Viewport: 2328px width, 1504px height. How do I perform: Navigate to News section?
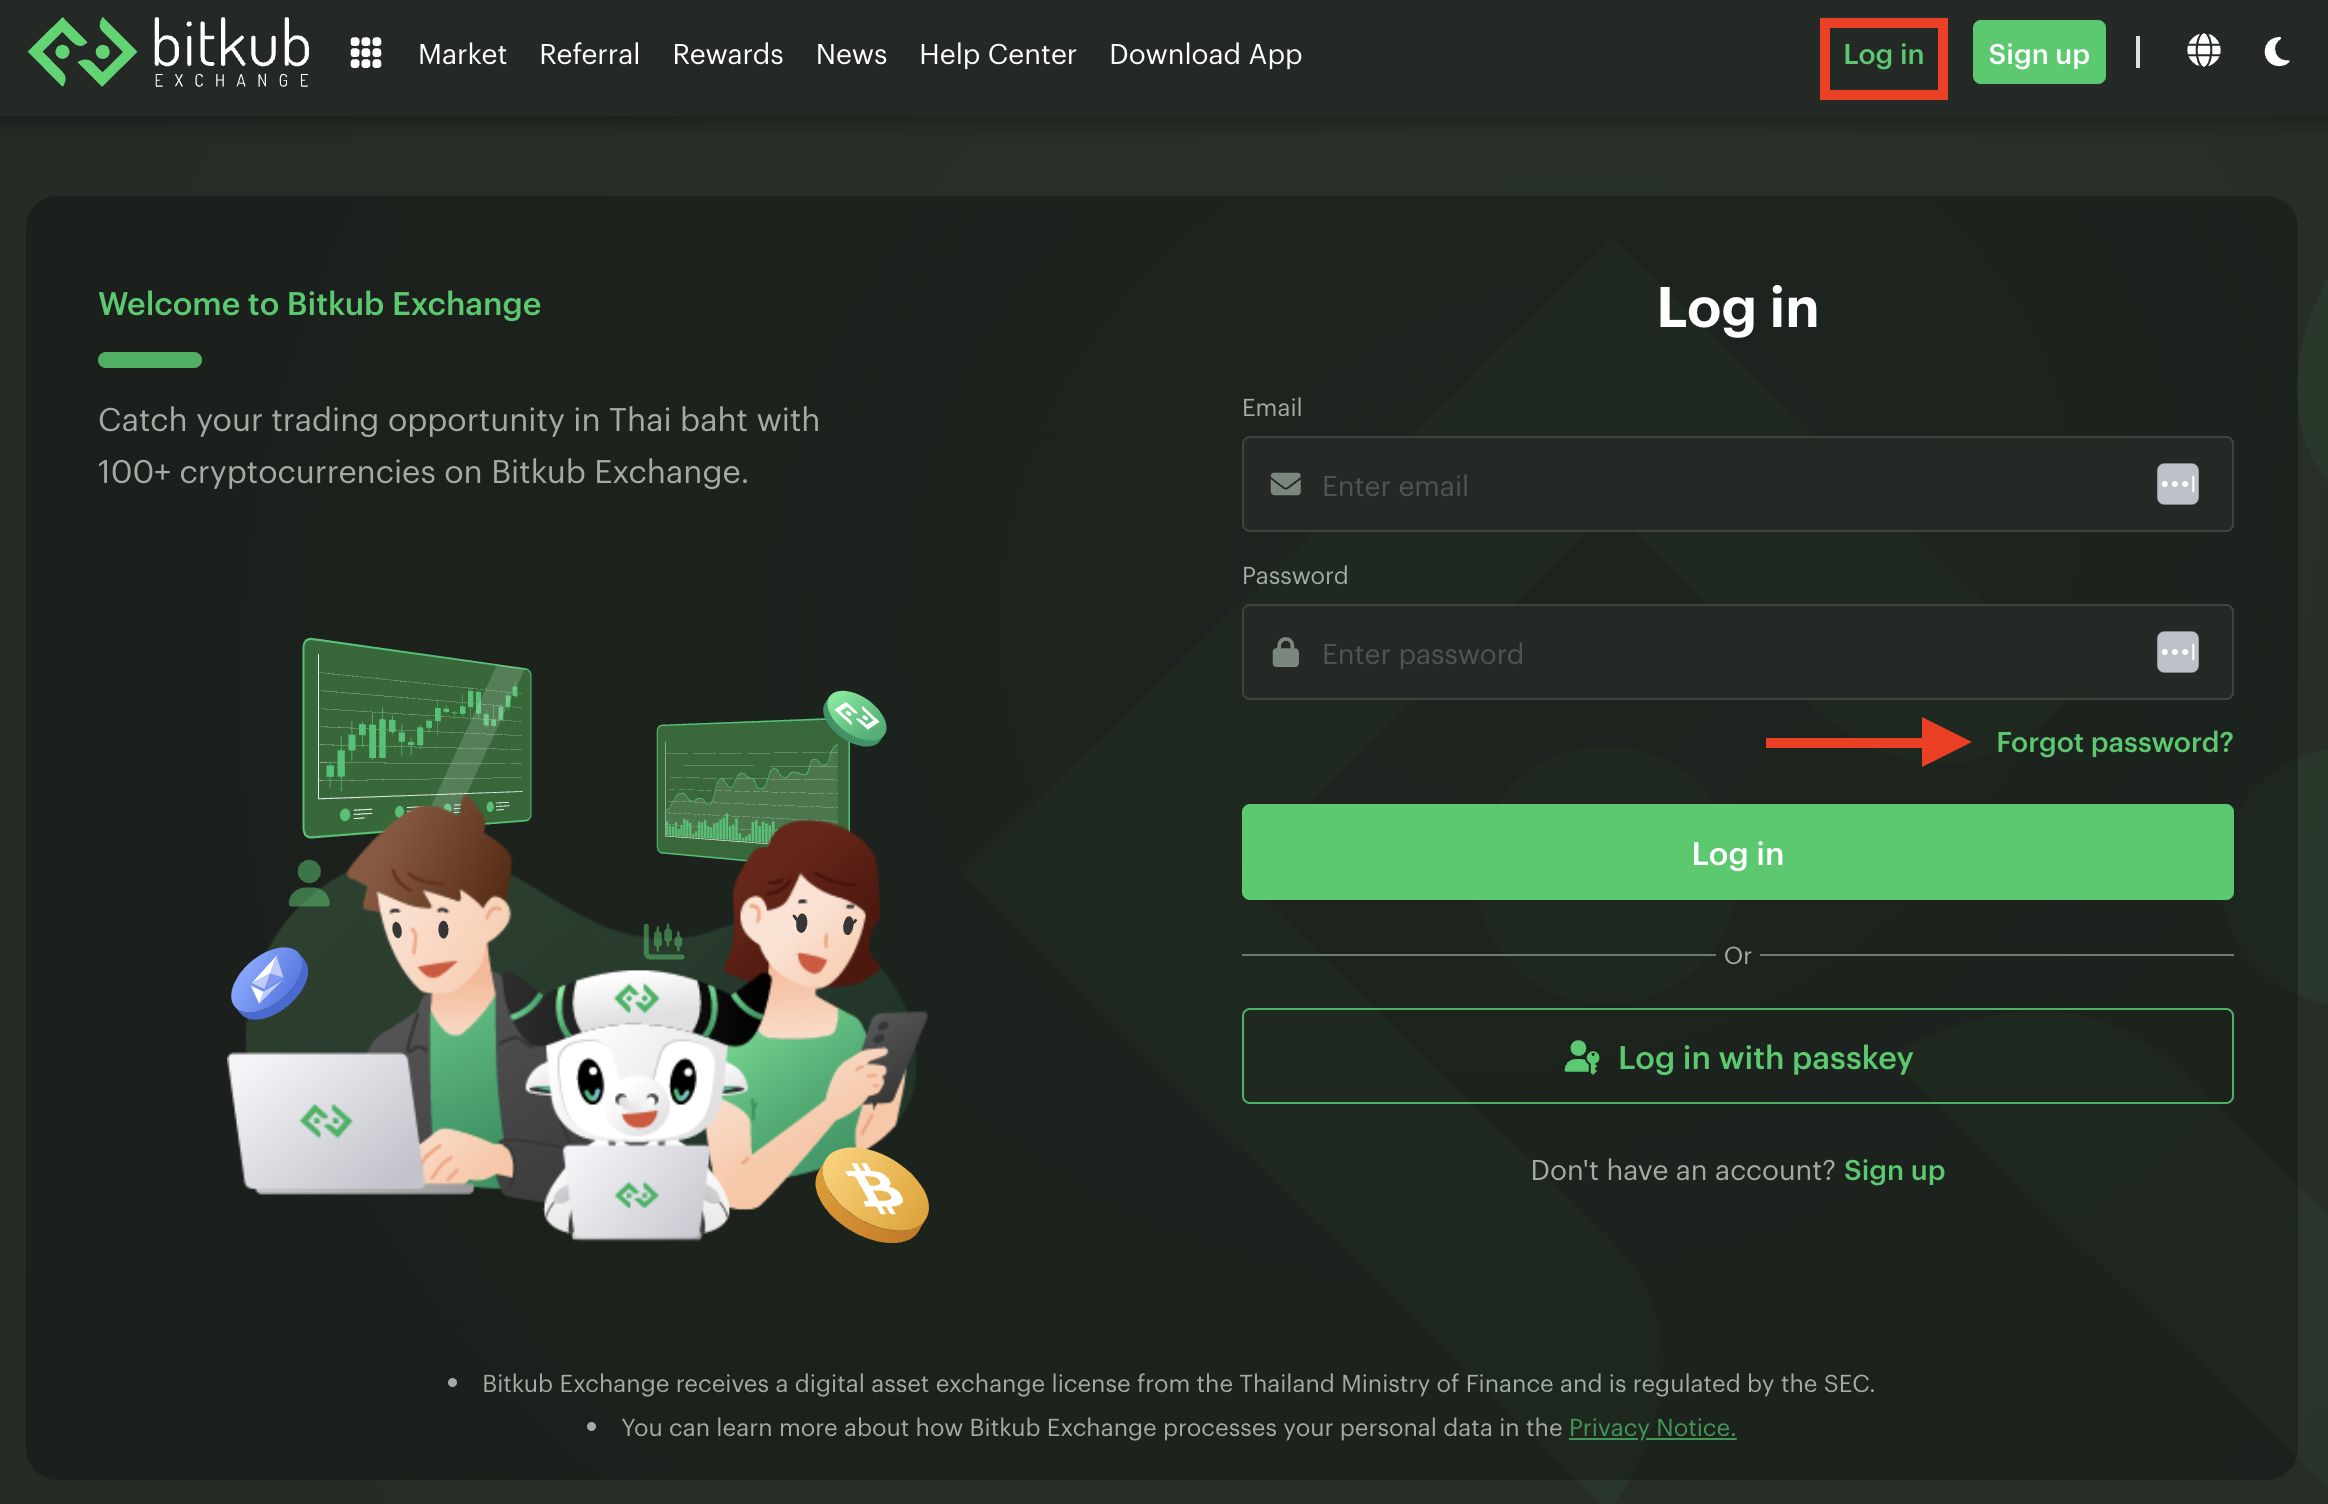pyautogui.click(x=851, y=54)
